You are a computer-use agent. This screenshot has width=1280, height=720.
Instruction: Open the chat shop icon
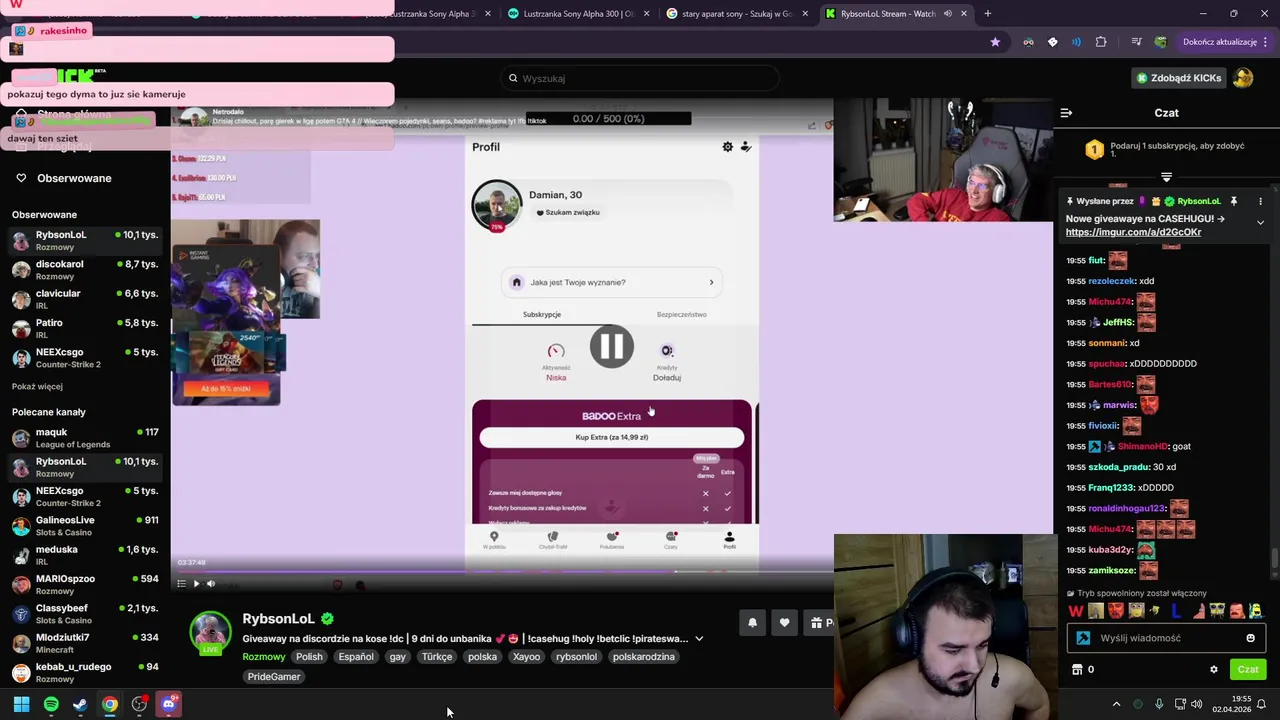click(x=1077, y=670)
